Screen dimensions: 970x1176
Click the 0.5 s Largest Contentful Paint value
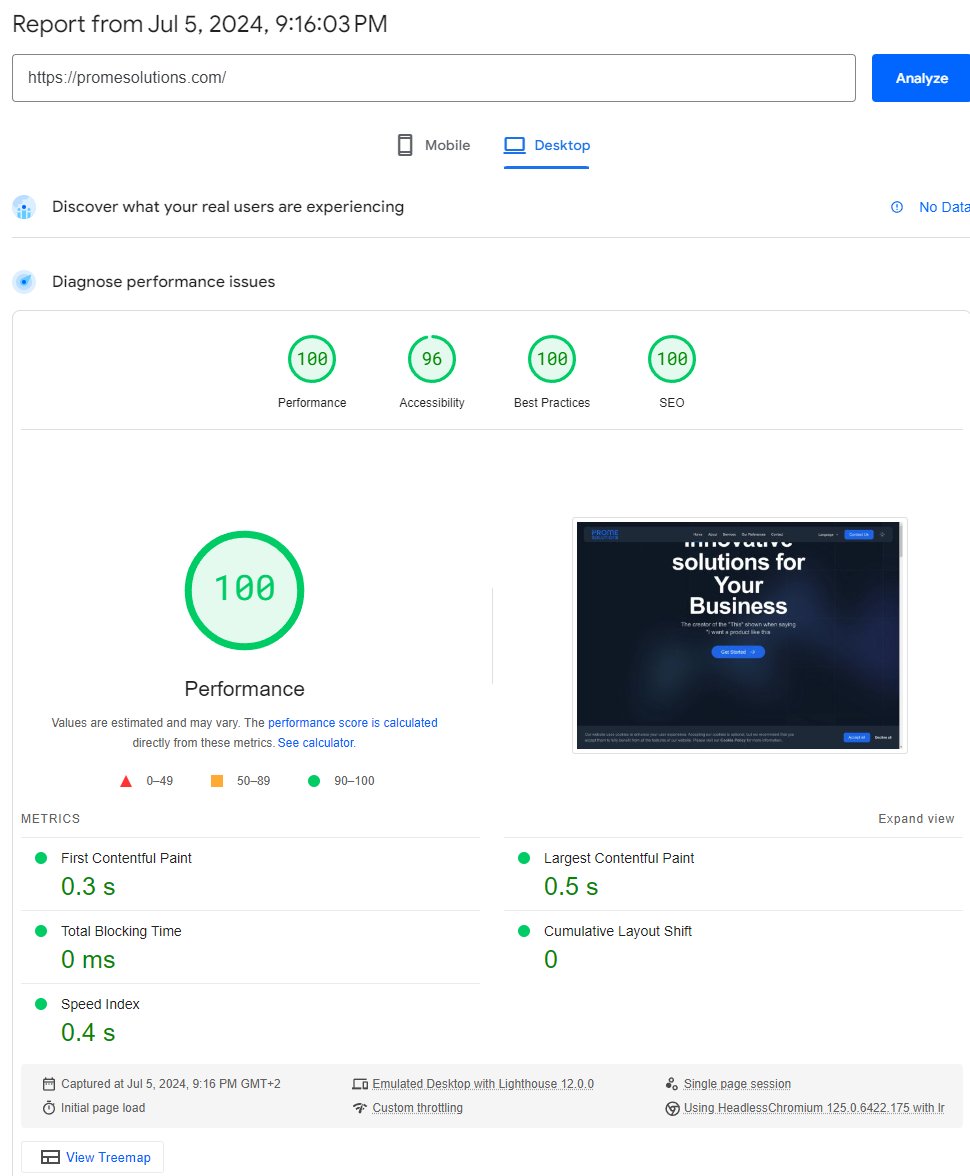pos(571,886)
